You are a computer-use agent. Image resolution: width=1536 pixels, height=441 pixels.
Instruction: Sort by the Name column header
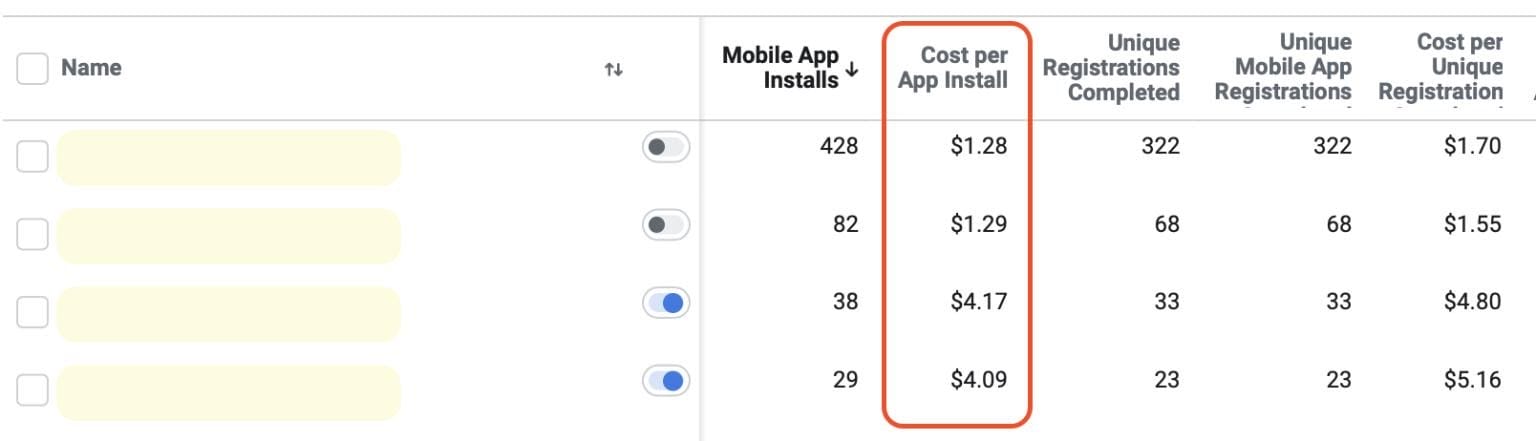pyautogui.click(x=91, y=68)
